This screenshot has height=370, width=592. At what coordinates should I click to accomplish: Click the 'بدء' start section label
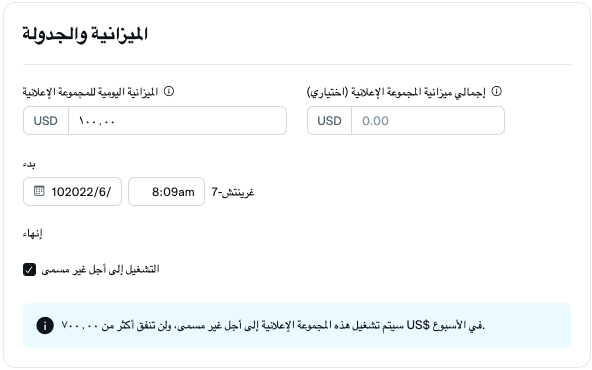pyautogui.click(x=29, y=164)
